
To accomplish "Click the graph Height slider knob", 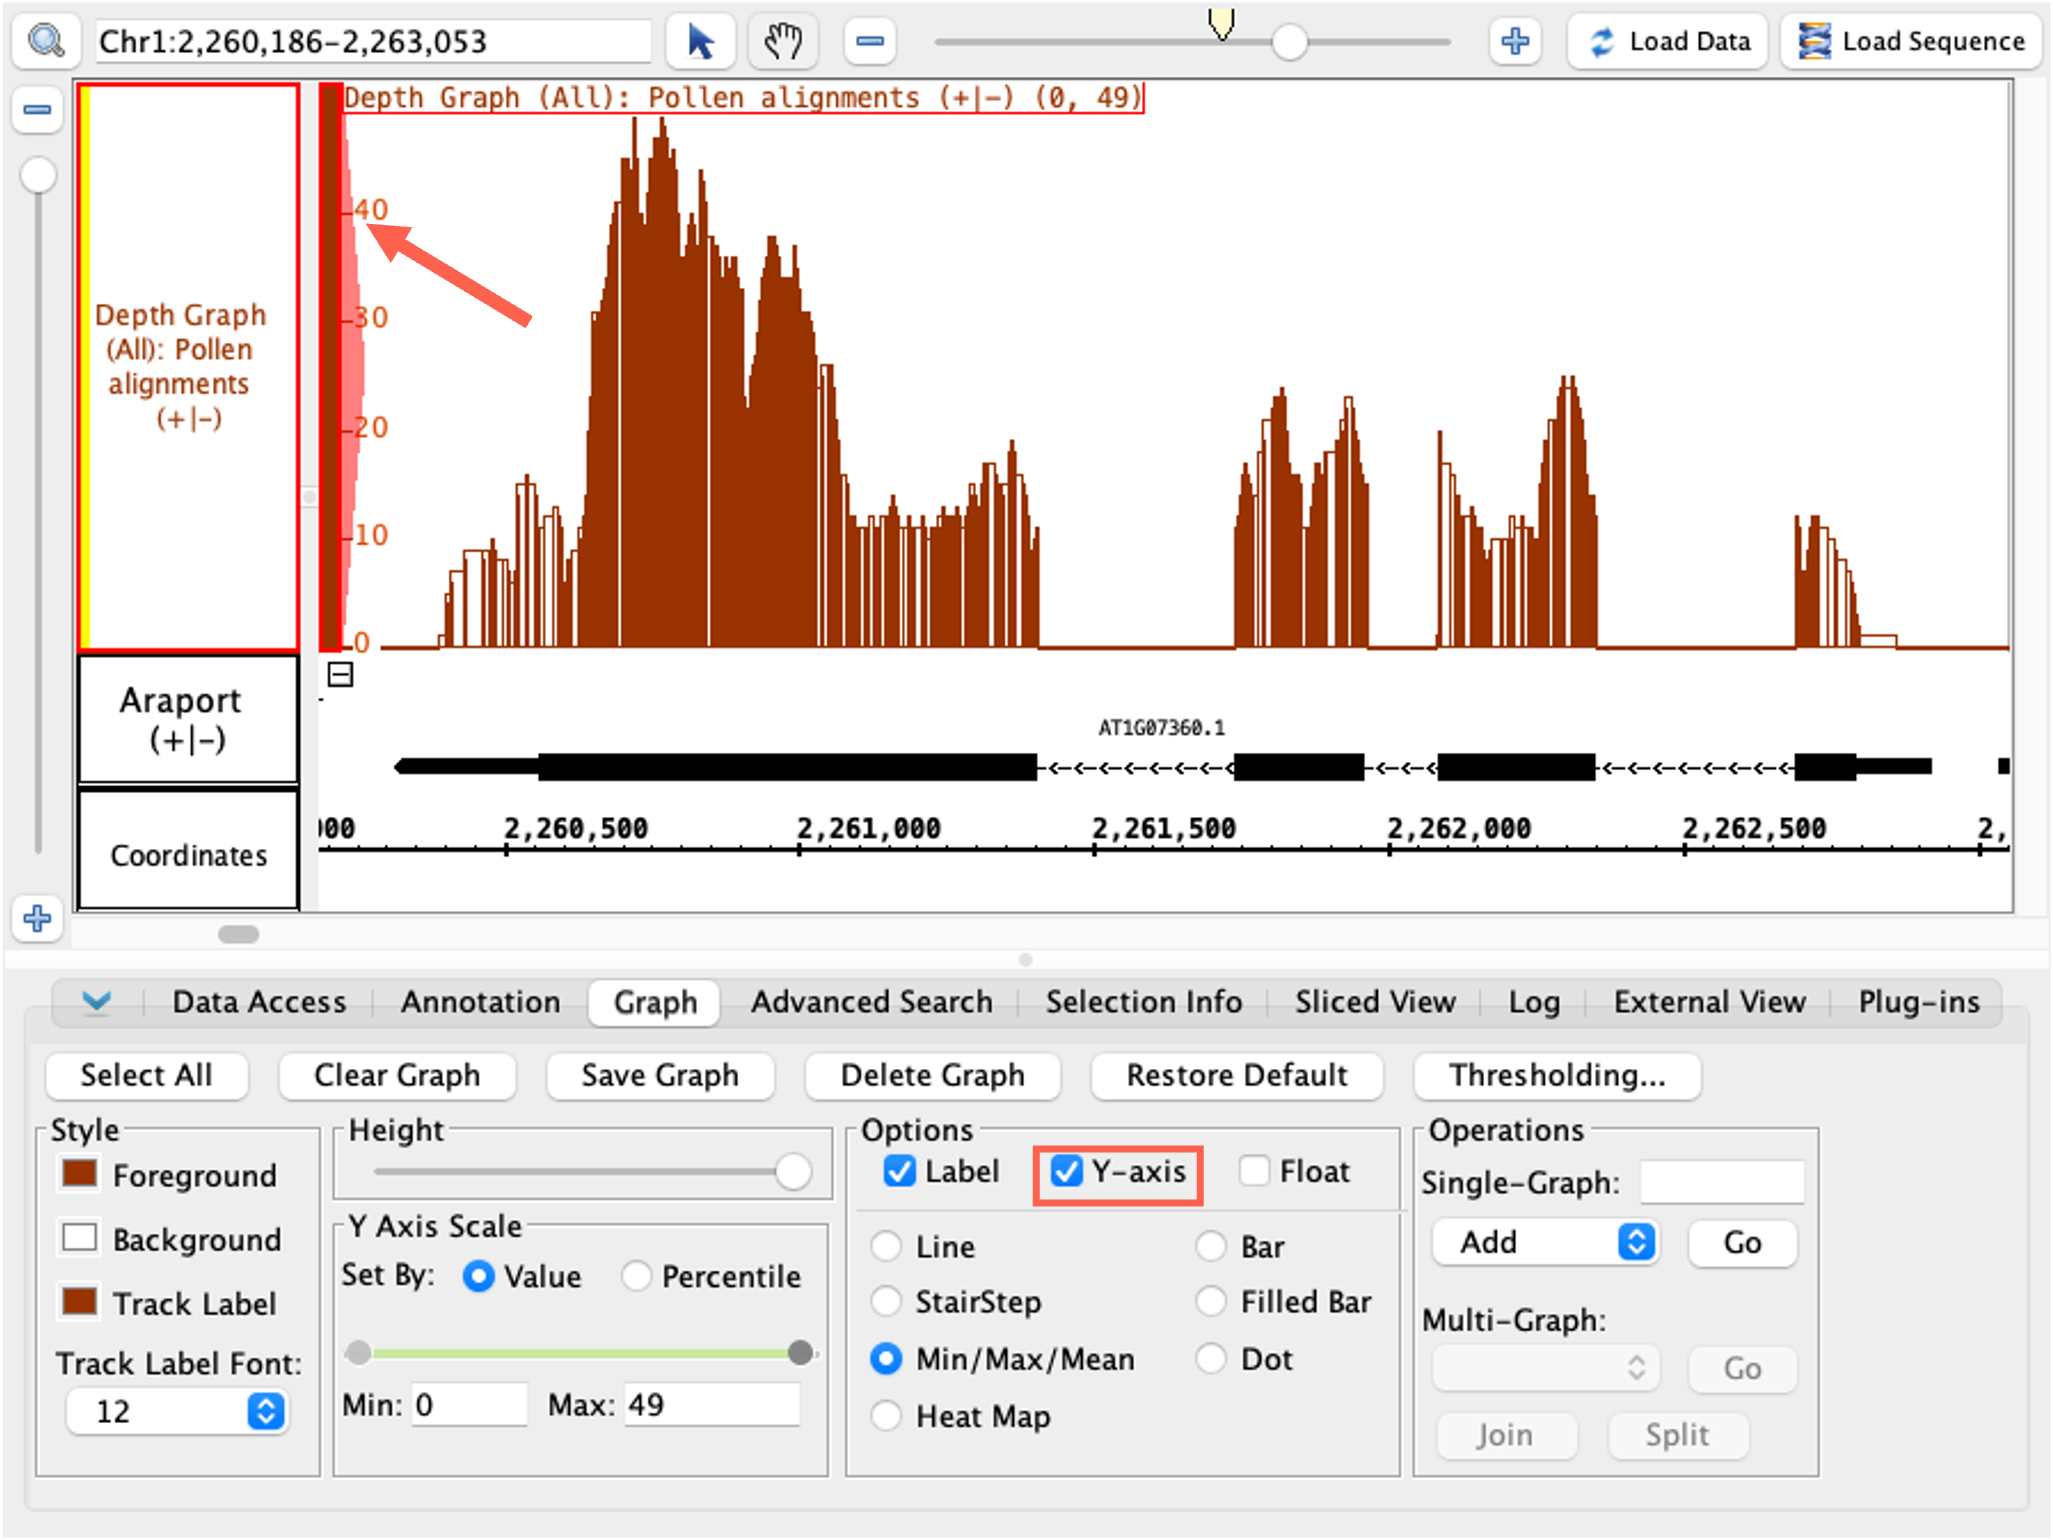I will click(x=793, y=1172).
